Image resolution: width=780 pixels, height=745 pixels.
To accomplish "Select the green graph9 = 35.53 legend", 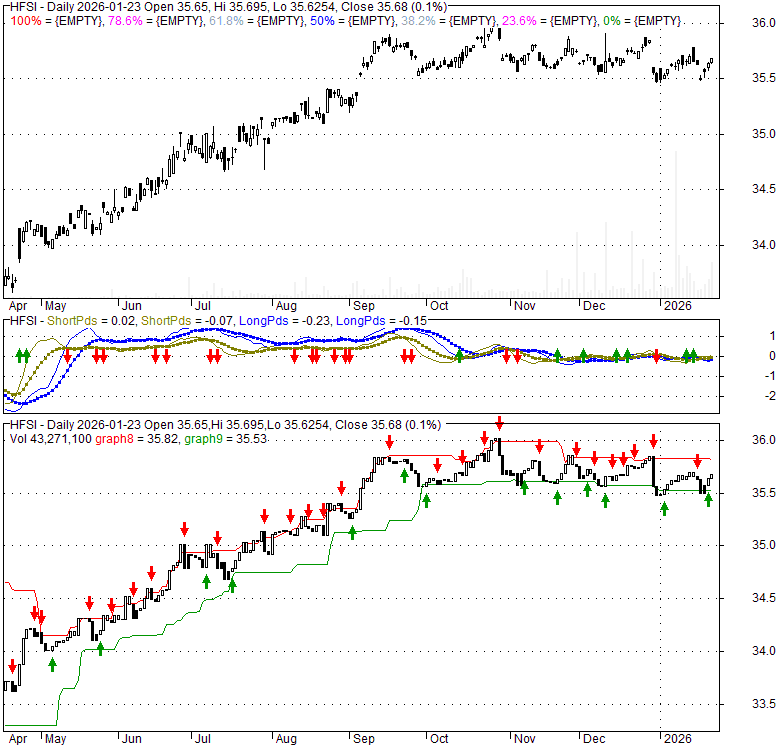I will [225, 439].
